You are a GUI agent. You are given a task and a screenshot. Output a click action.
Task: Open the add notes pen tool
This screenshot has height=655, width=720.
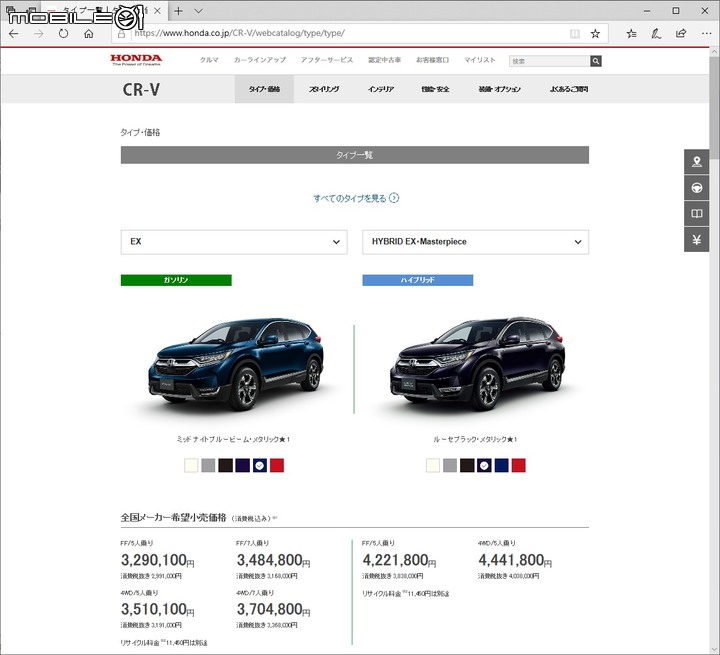click(656, 34)
